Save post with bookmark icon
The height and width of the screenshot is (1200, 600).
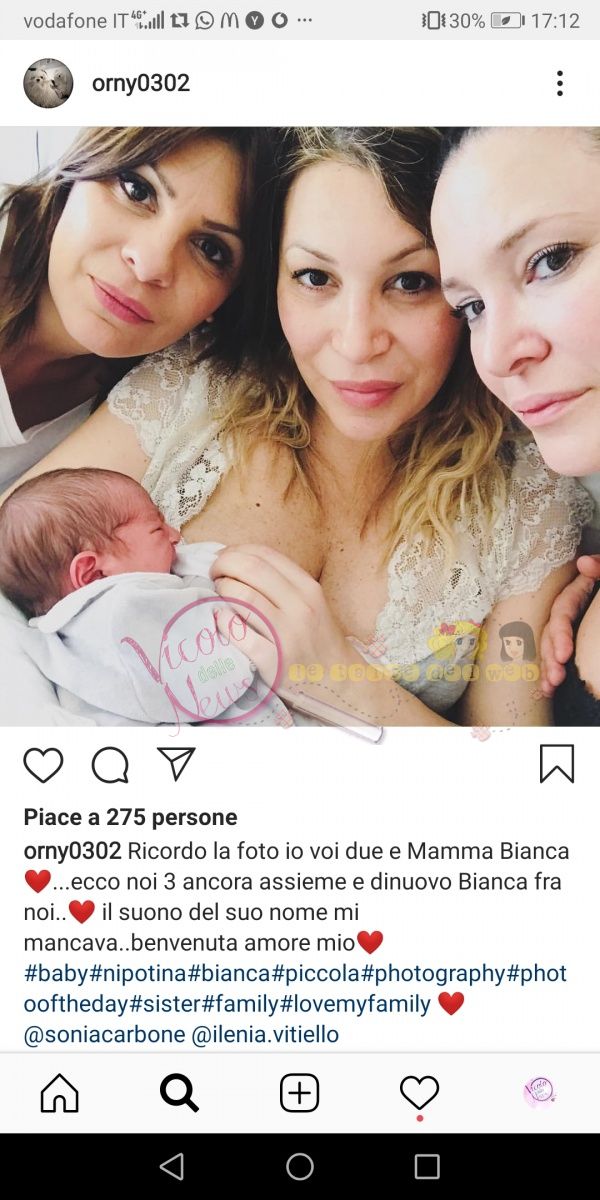(x=557, y=765)
